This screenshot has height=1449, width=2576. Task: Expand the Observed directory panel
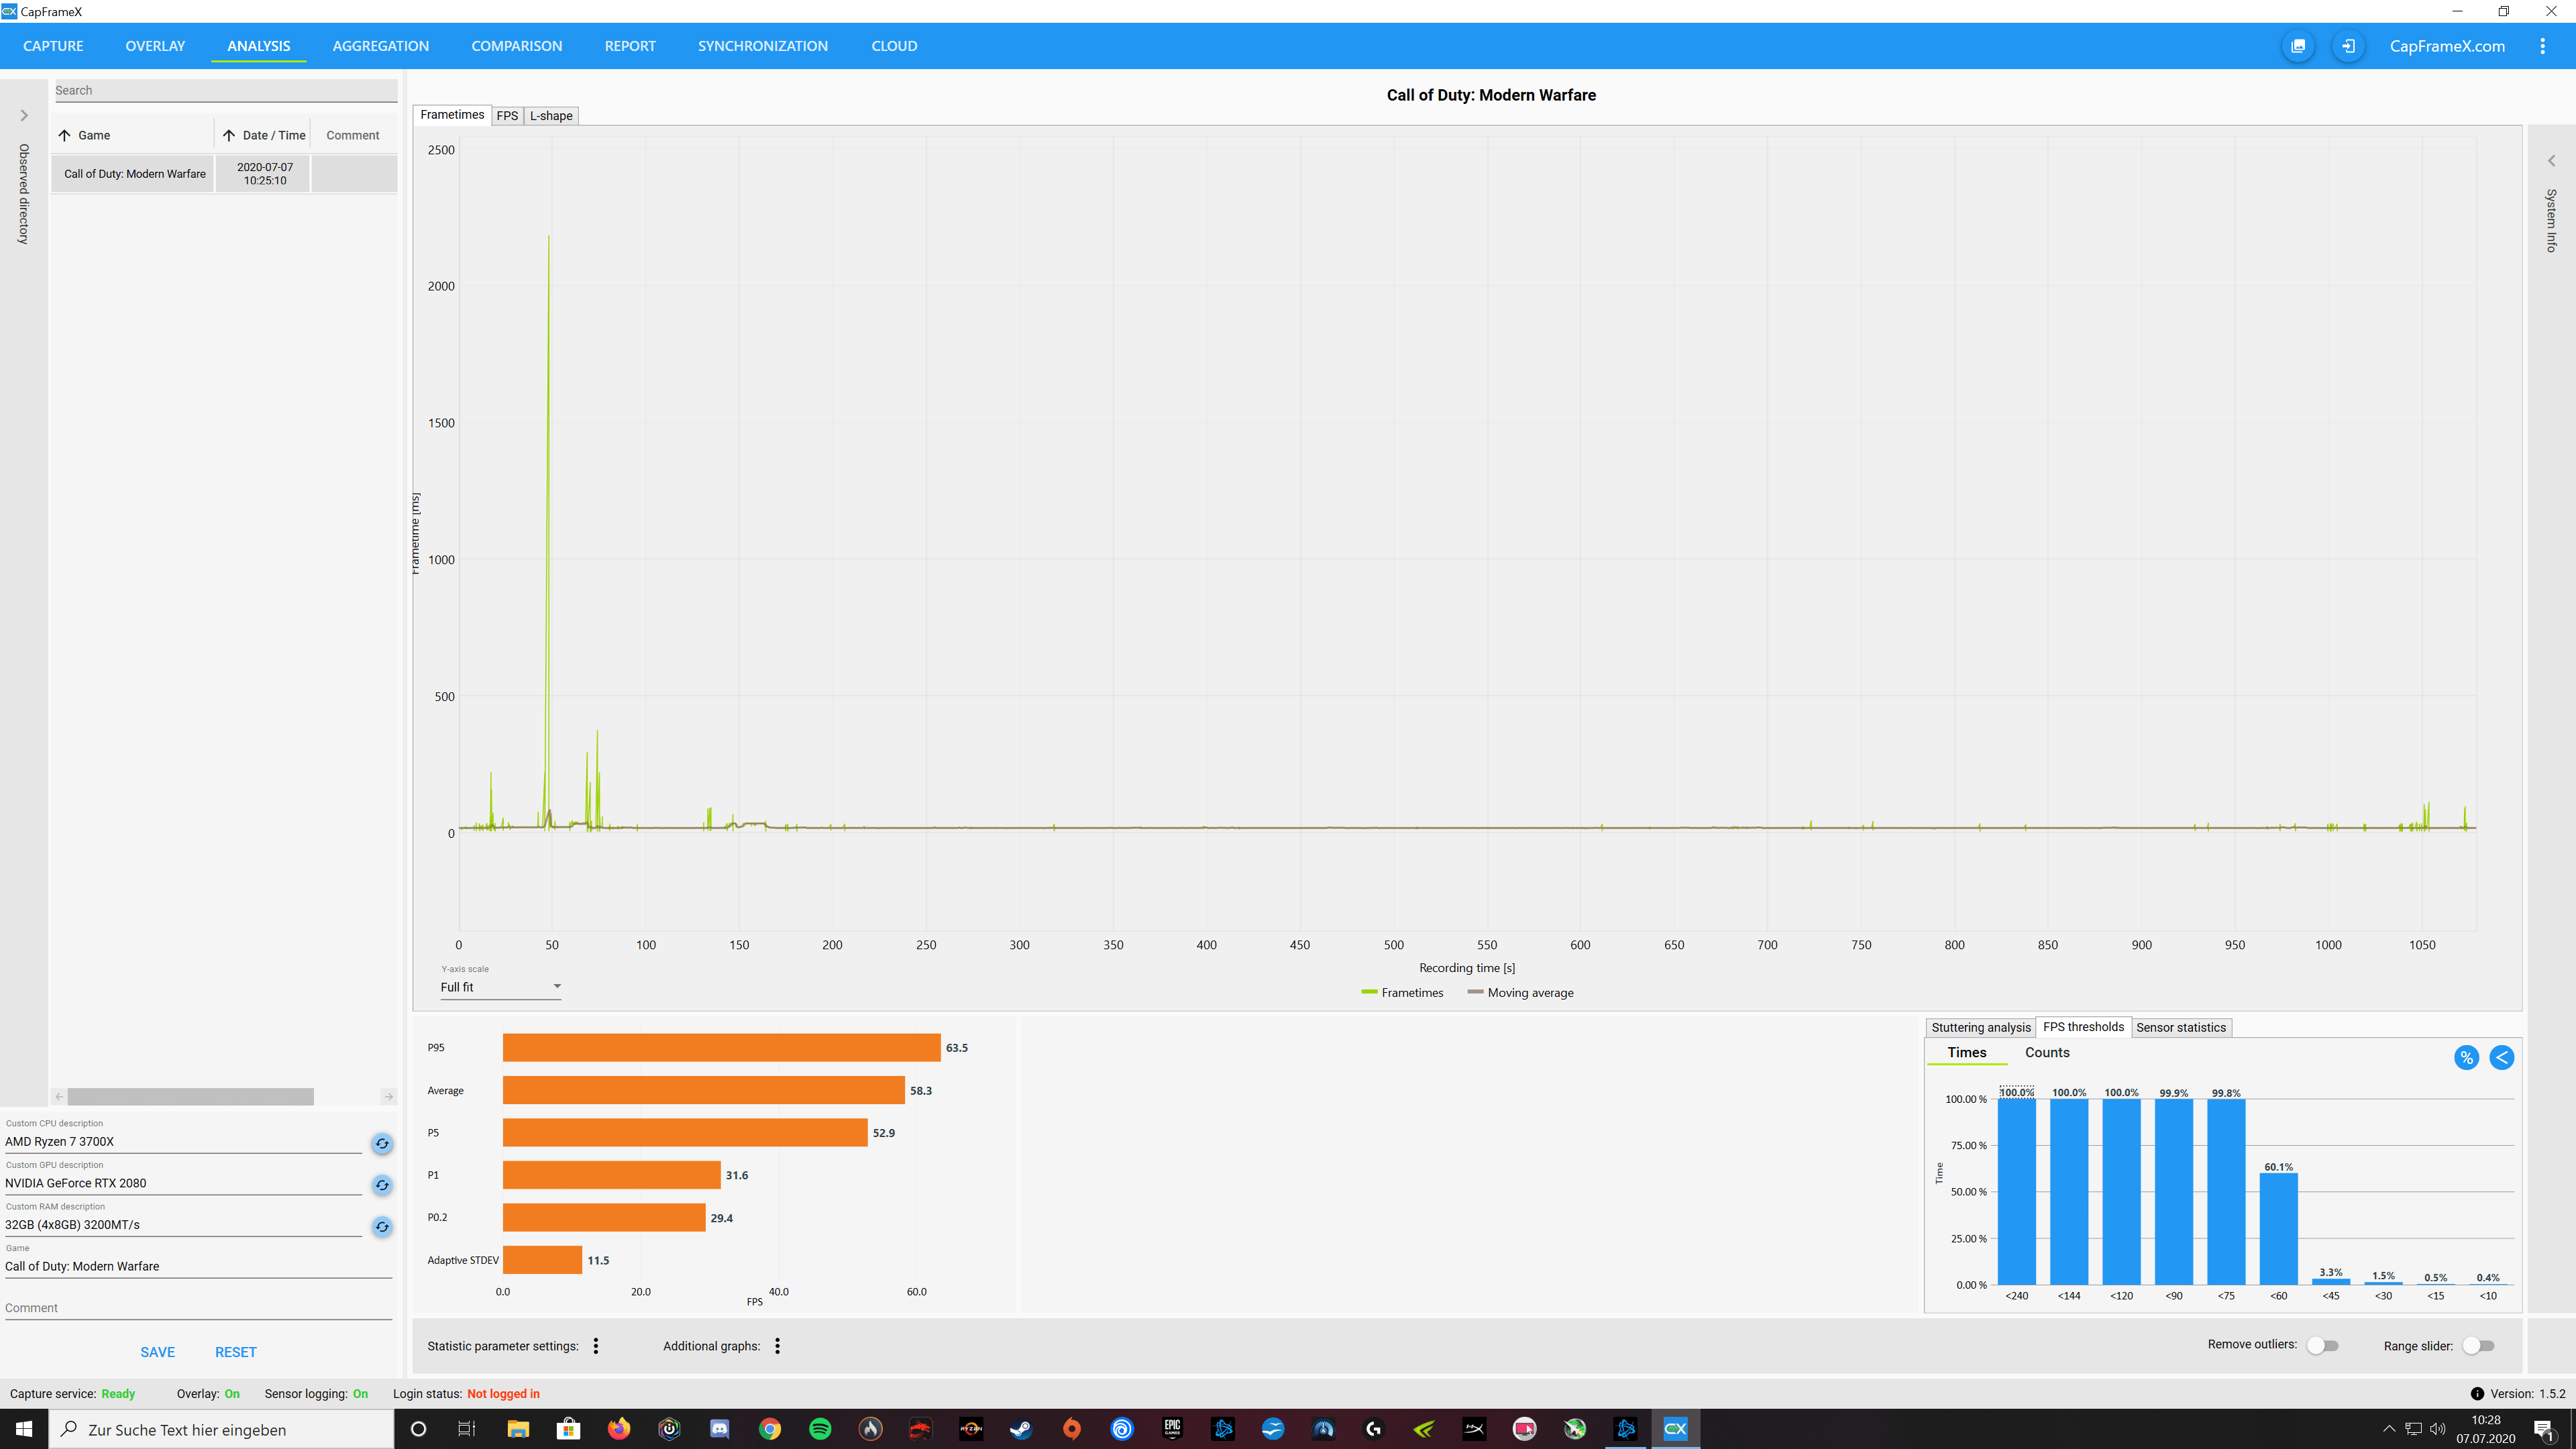pos(24,116)
